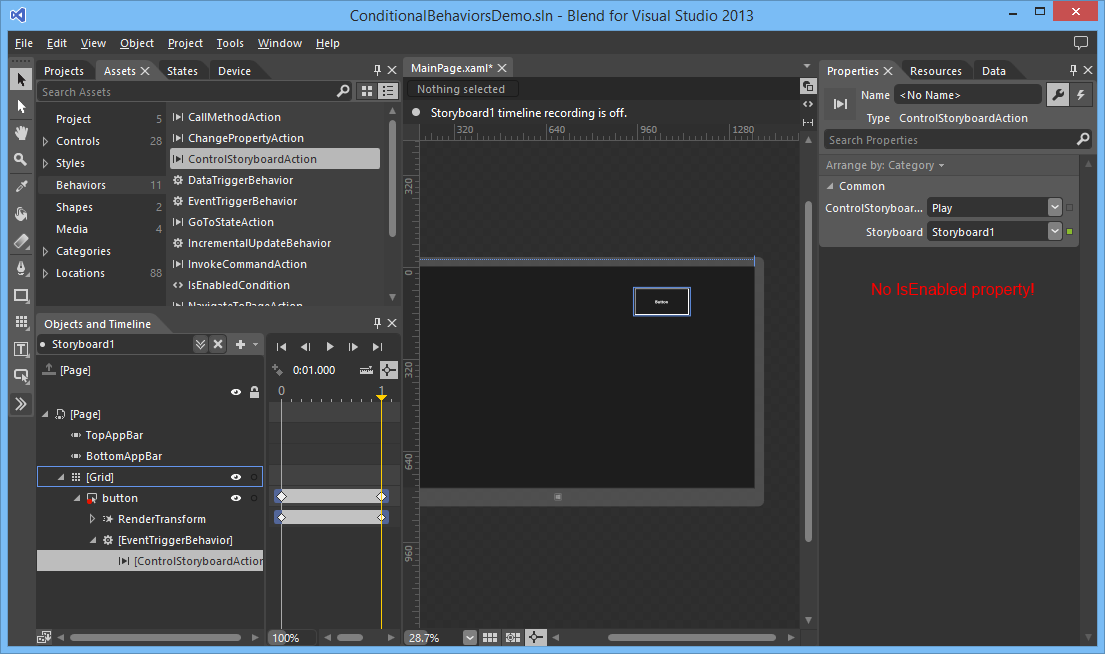
Task: Step to the previous frame
Action: tap(305, 346)
